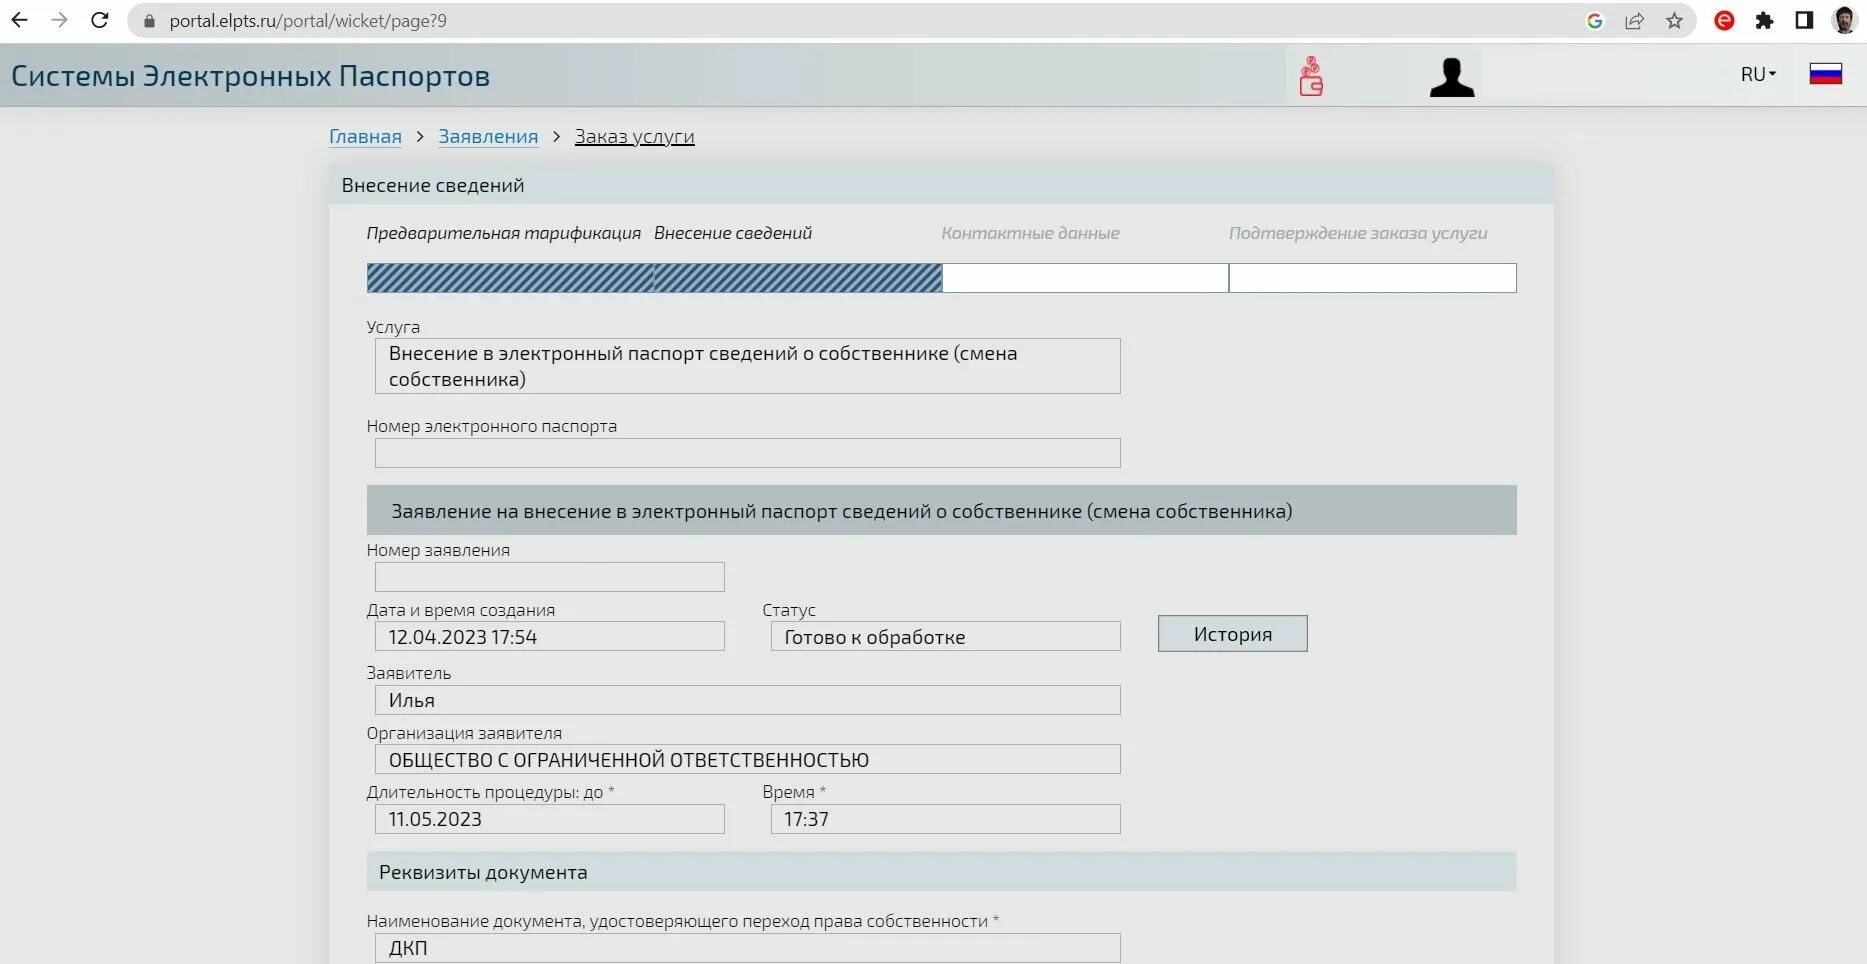The width and height of the screenshot is (1867, 964).
Task: Open the red extension icon
Action: tap(1724, 20)
